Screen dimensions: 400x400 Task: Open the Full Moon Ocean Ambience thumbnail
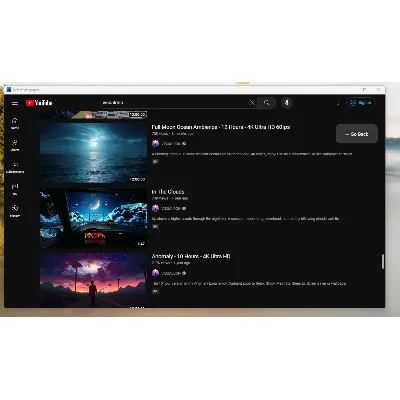(x=93, y=153)
